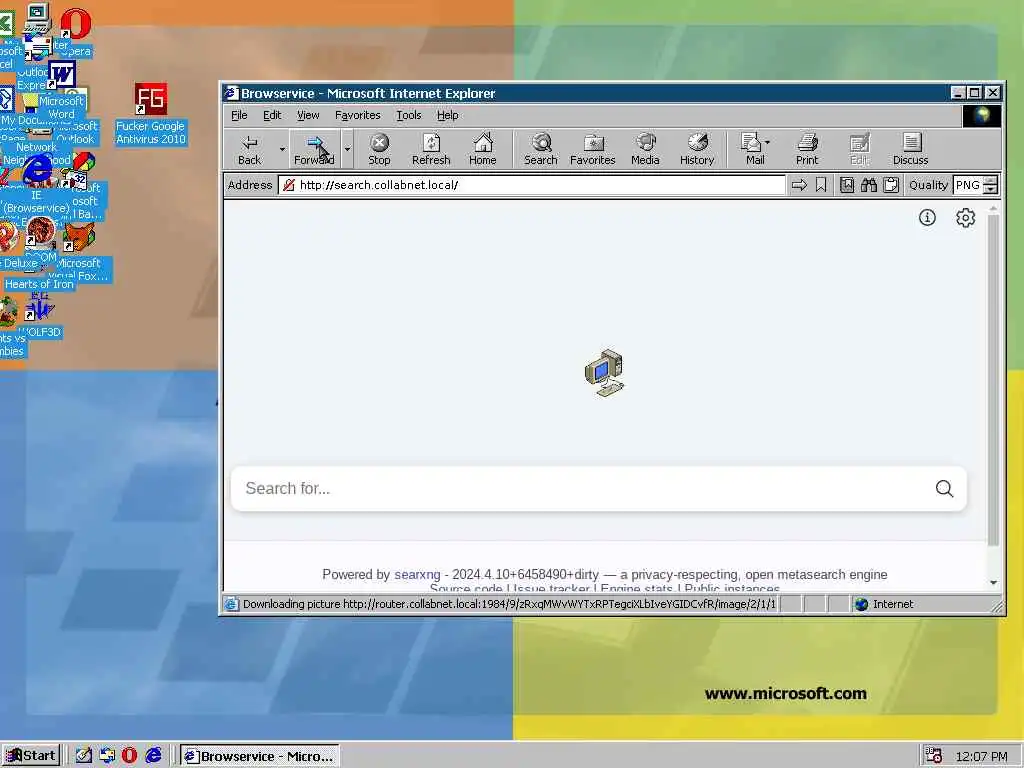
Task: Click the page vertical scrollbar thumb
Action: pos(993,380)
